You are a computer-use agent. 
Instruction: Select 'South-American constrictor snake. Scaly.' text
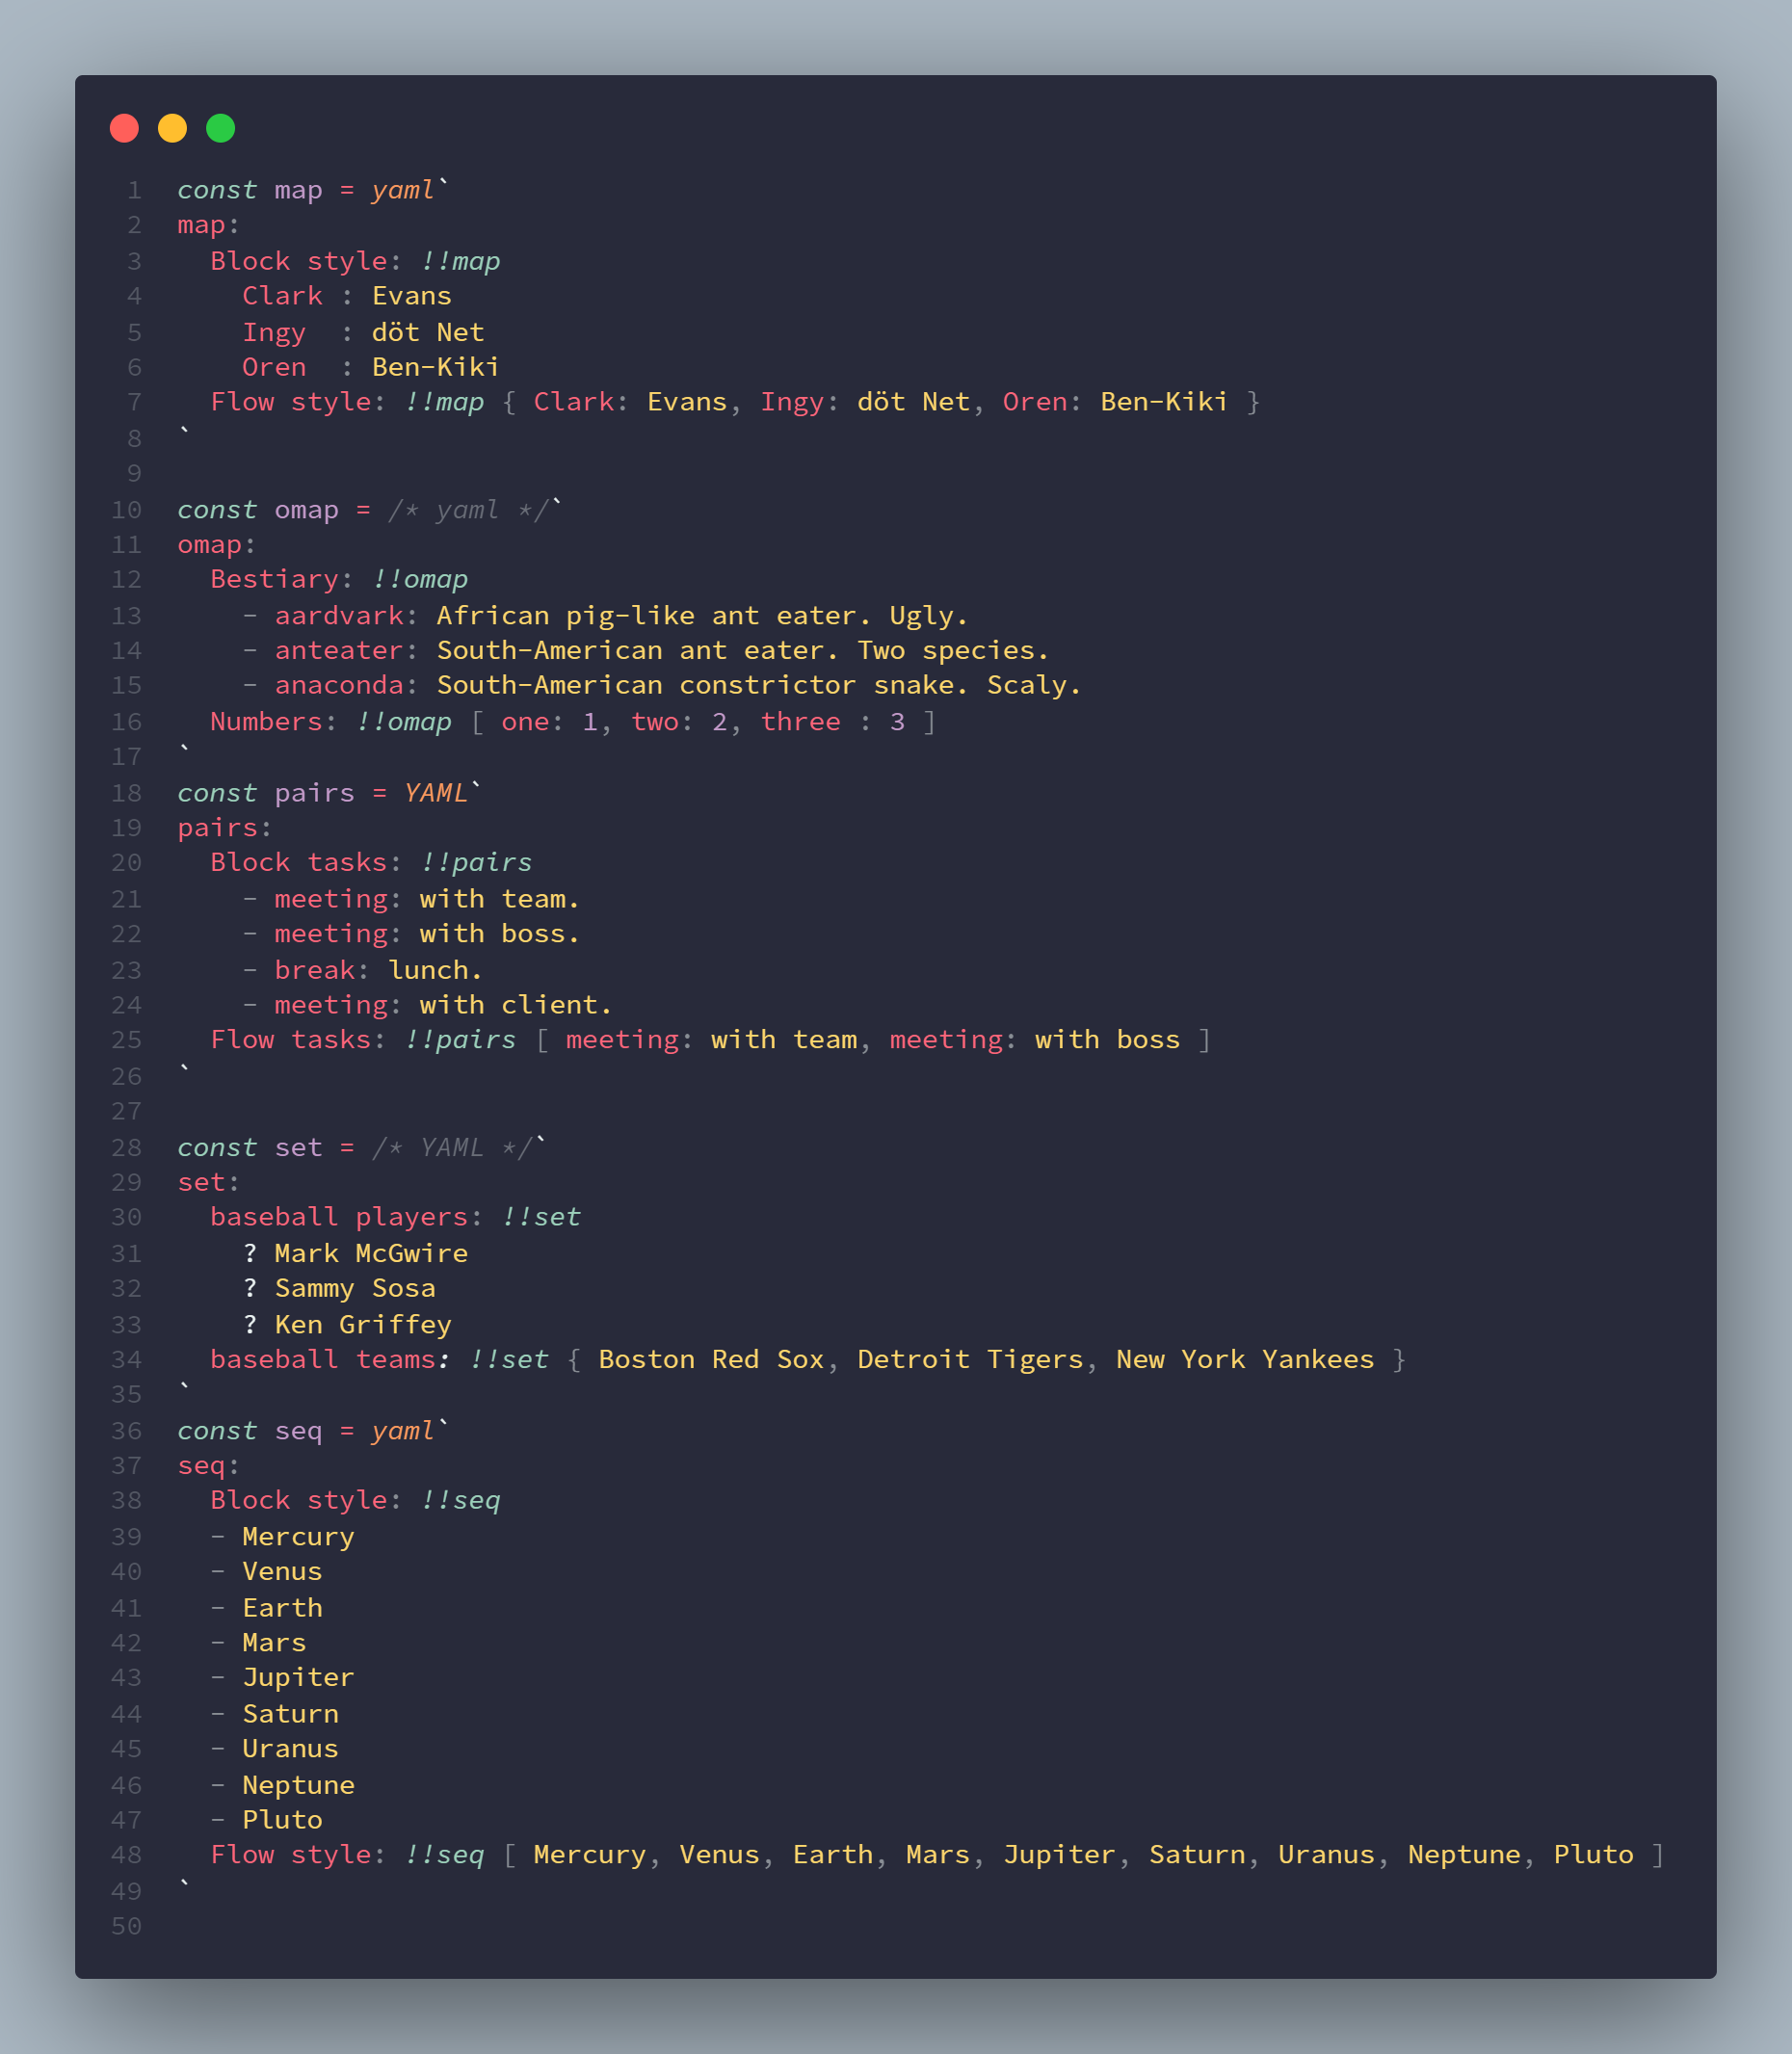759,685
